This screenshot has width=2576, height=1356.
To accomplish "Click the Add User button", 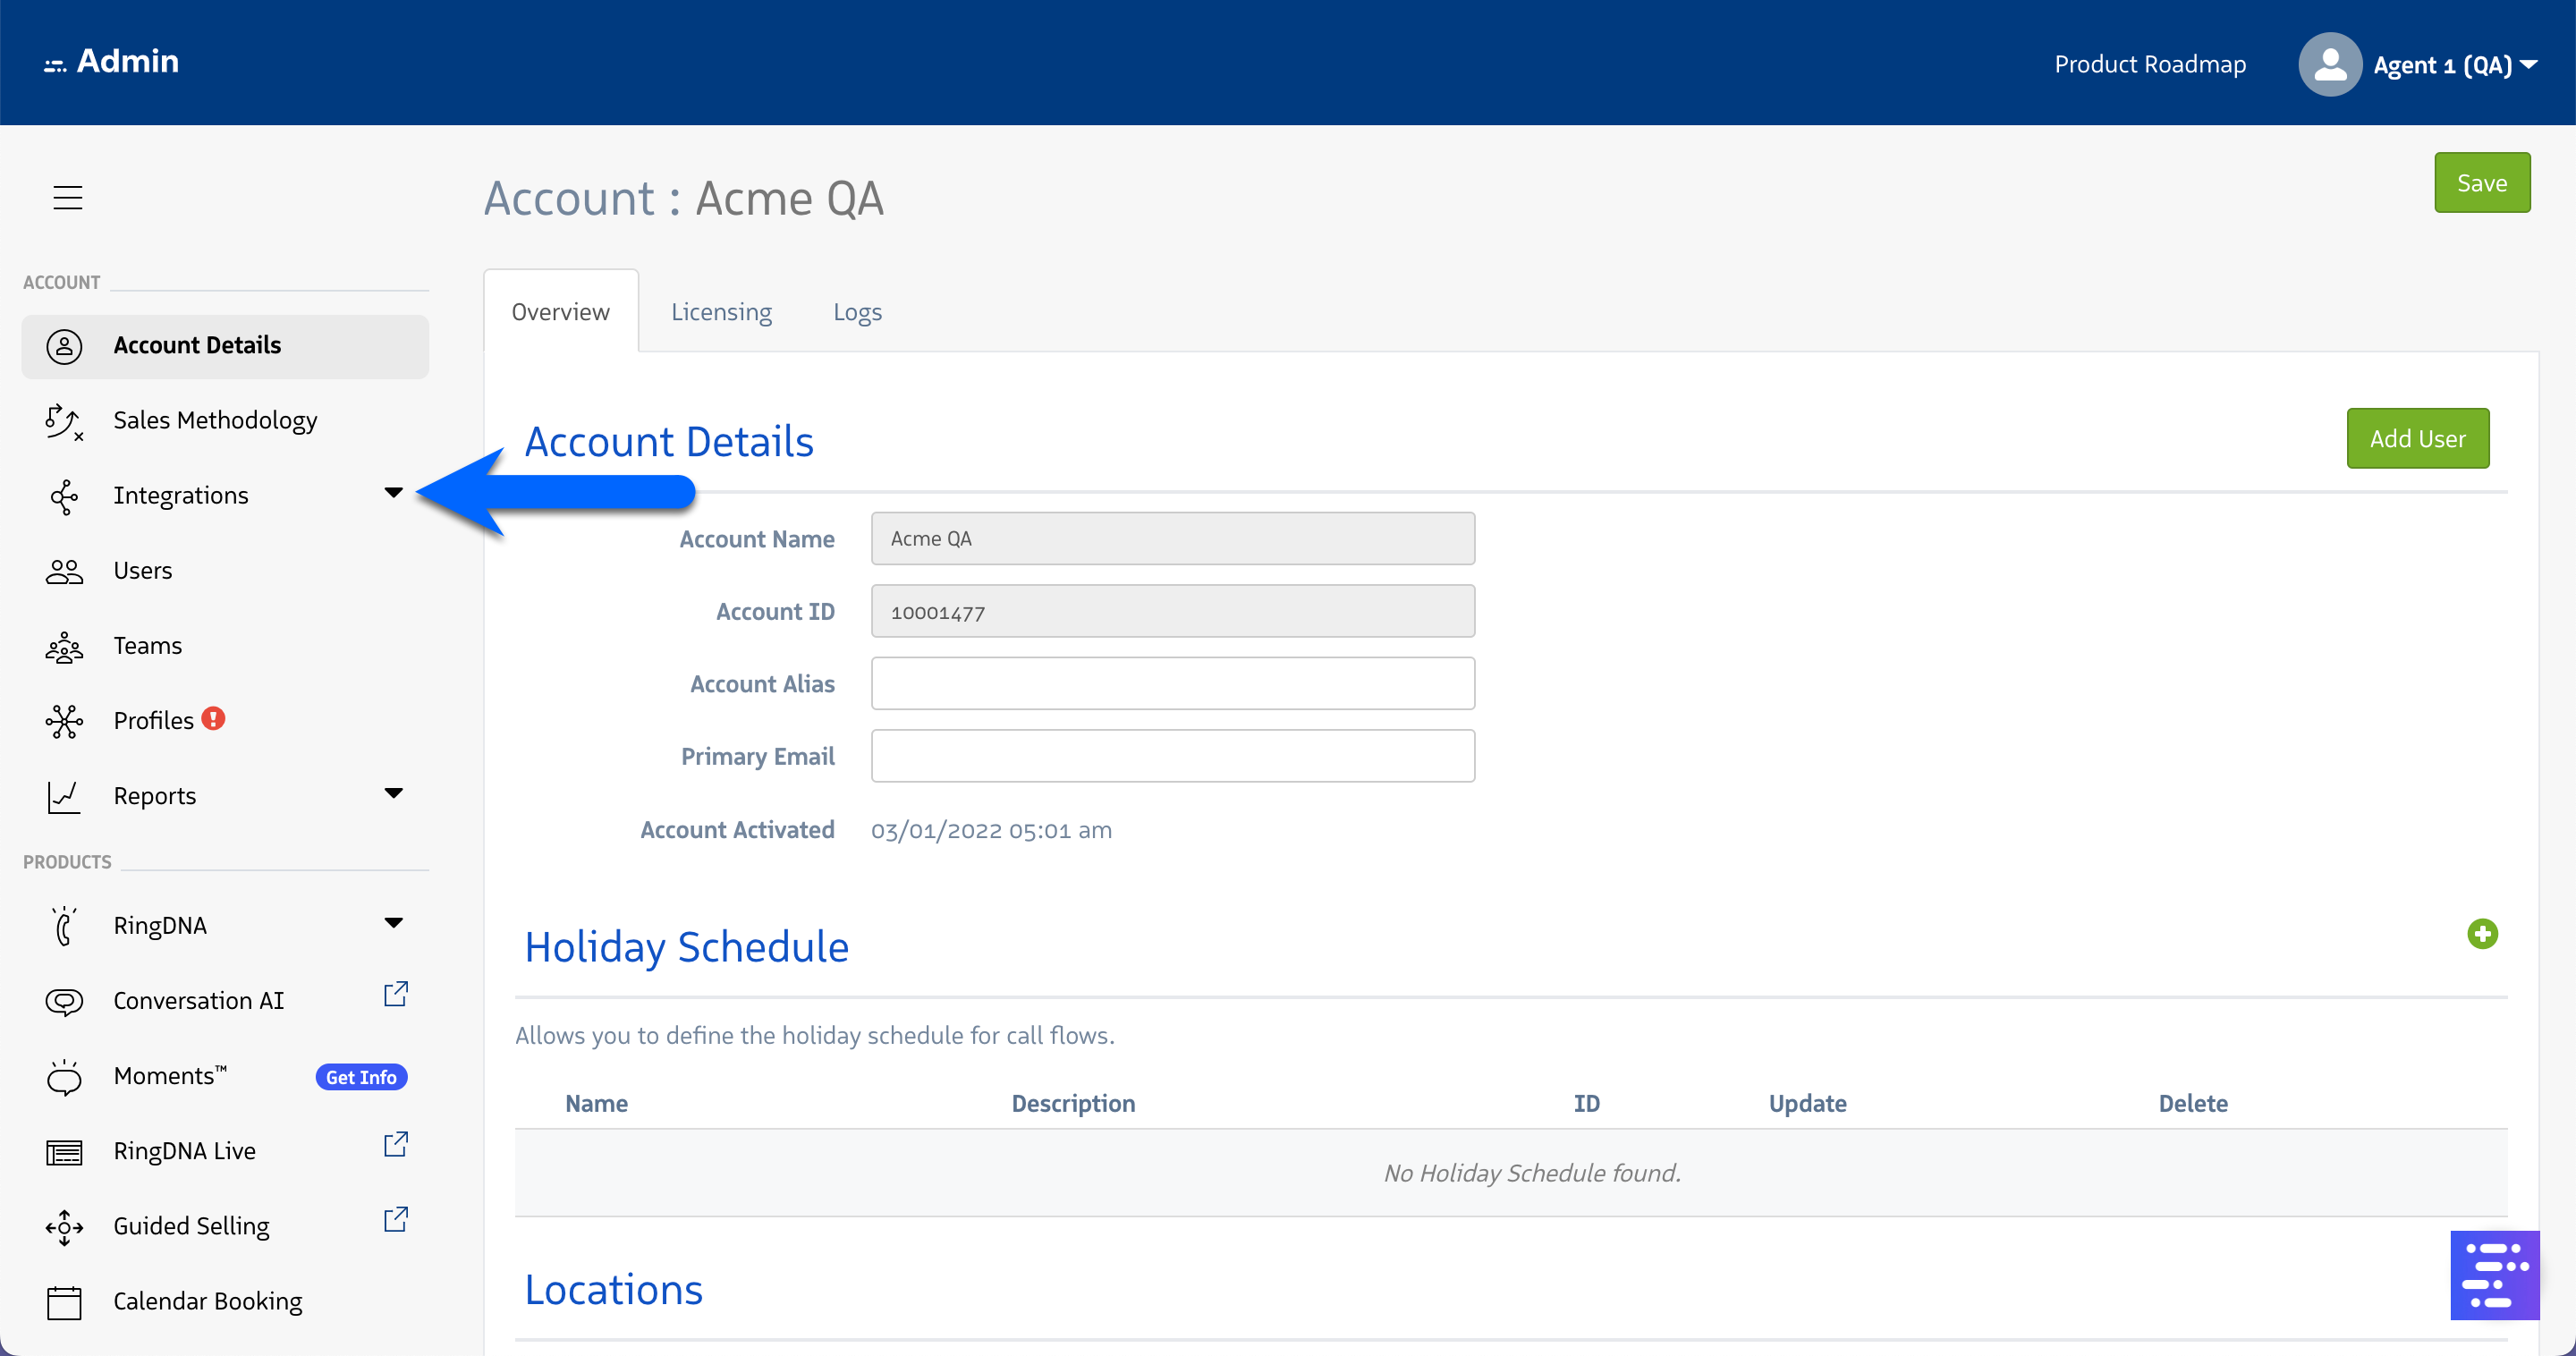I will [x=2416, y=439].
